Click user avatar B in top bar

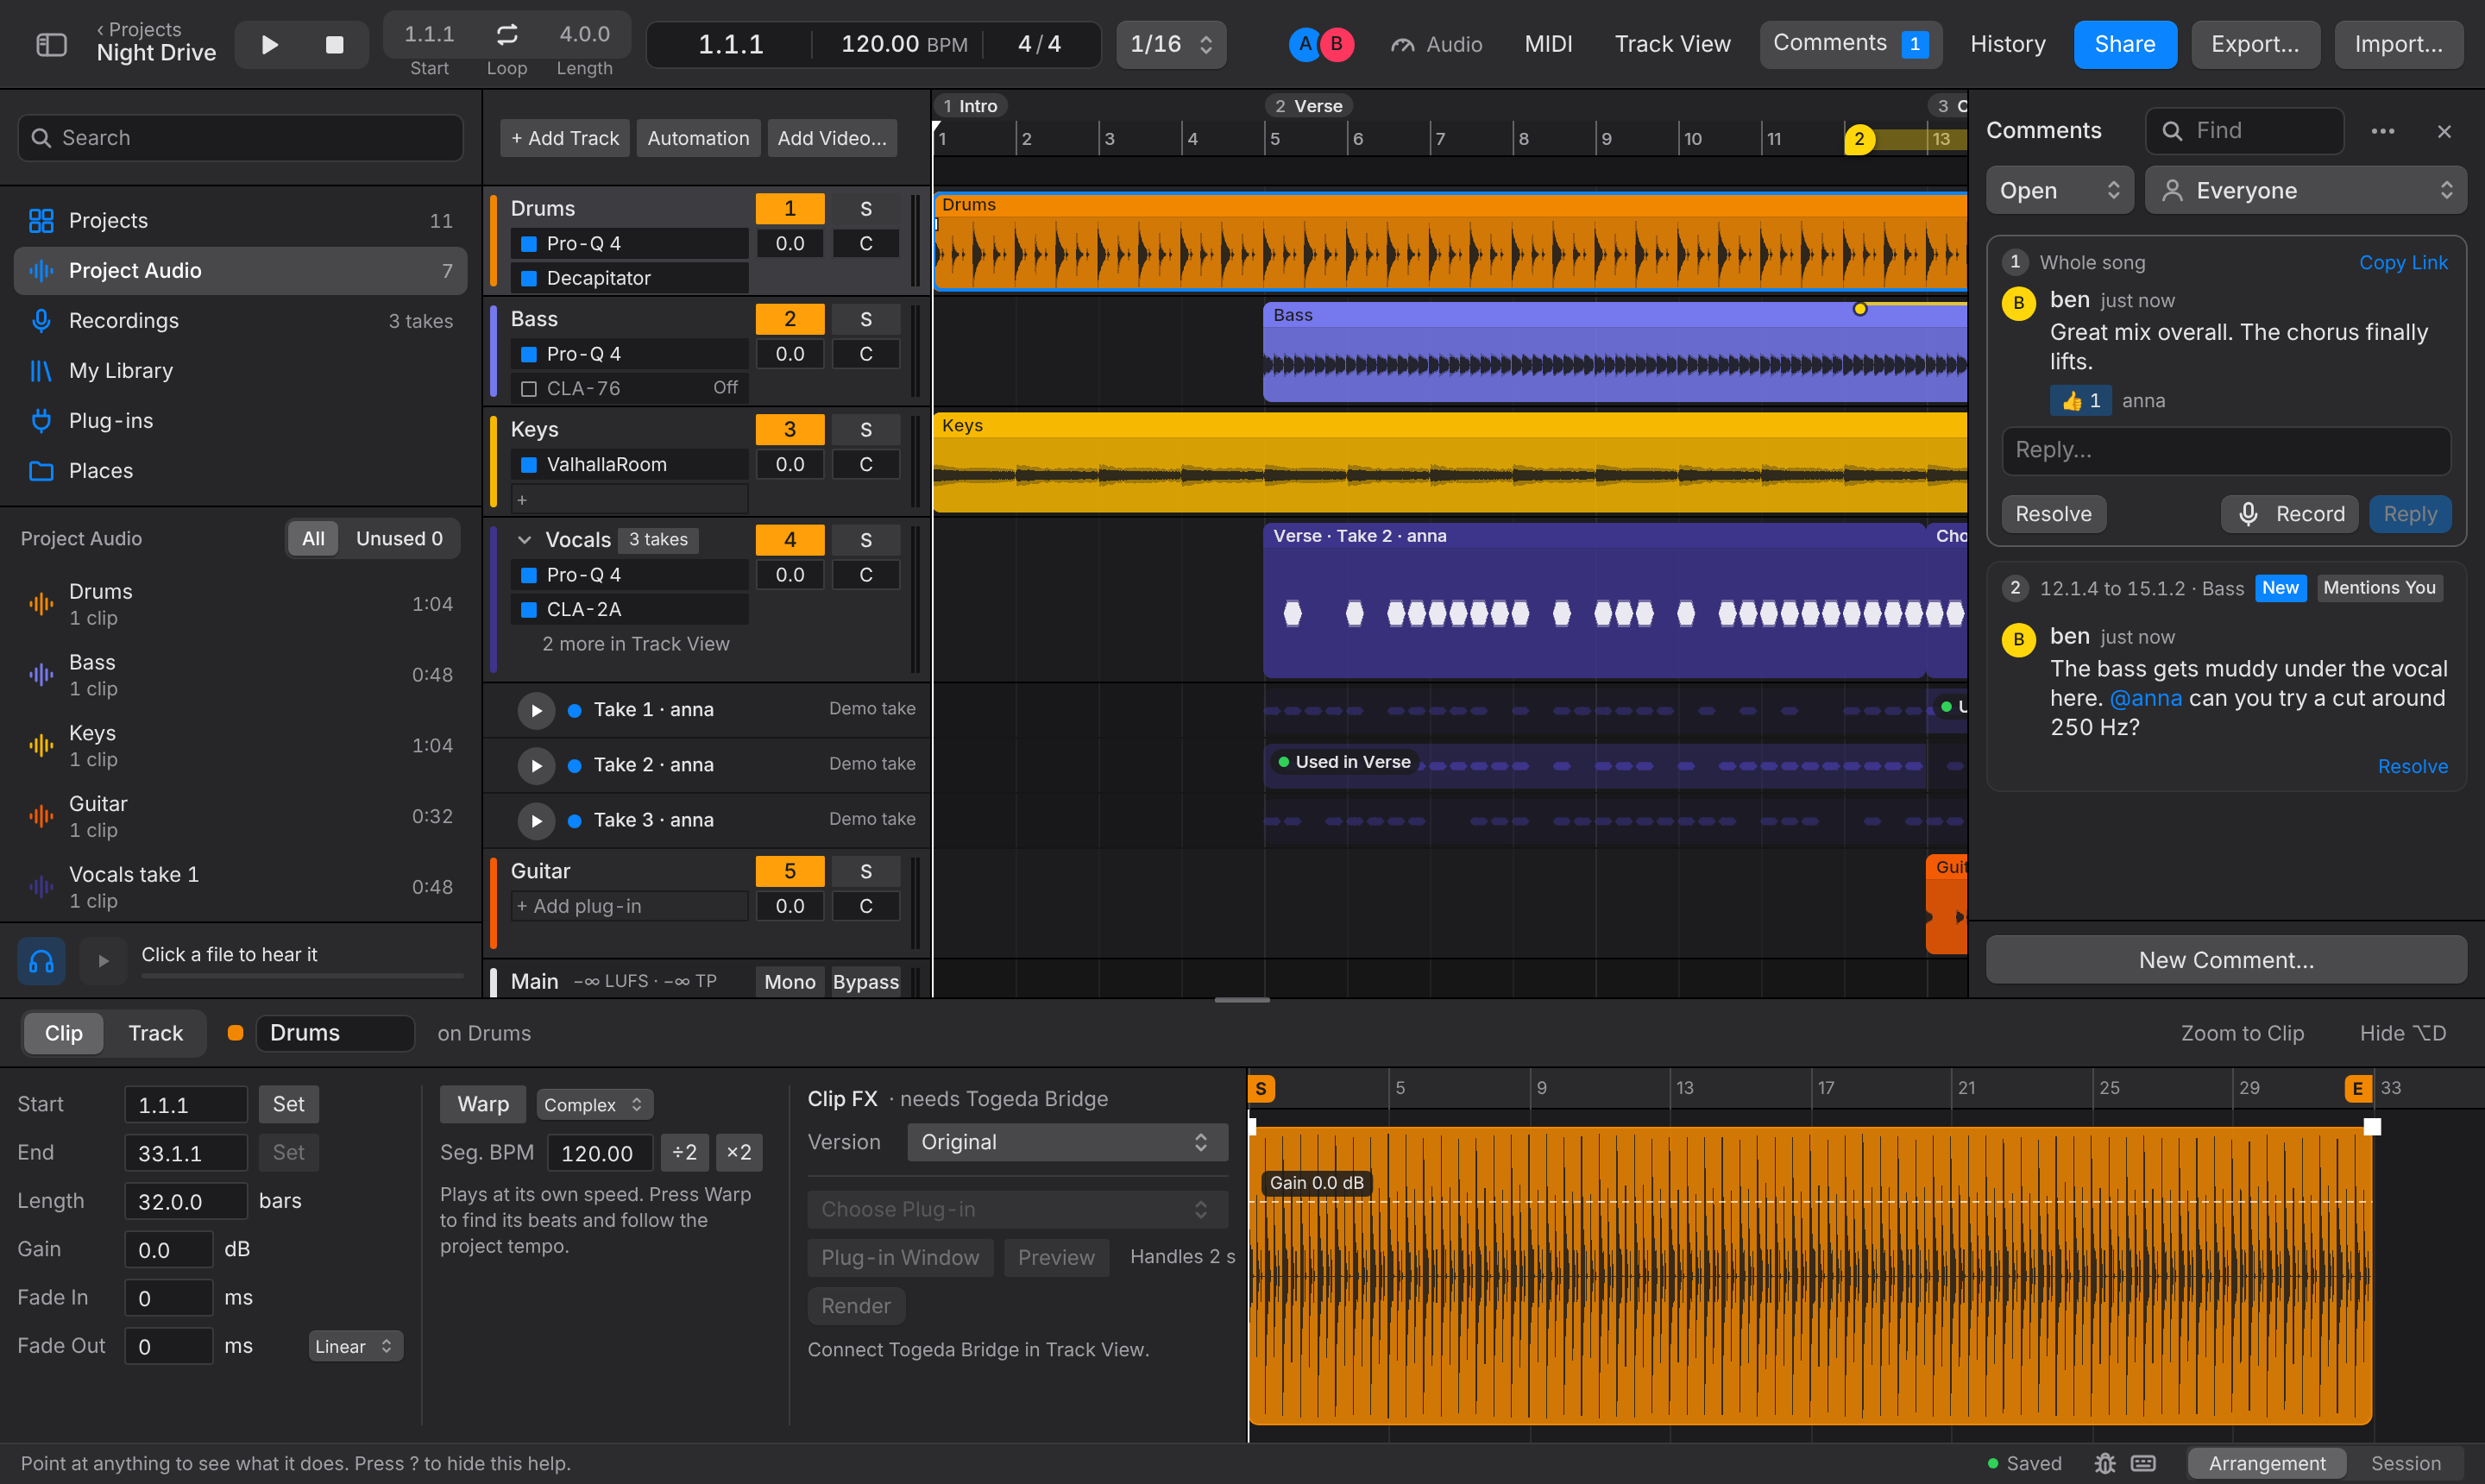[x=1336, y=44]
